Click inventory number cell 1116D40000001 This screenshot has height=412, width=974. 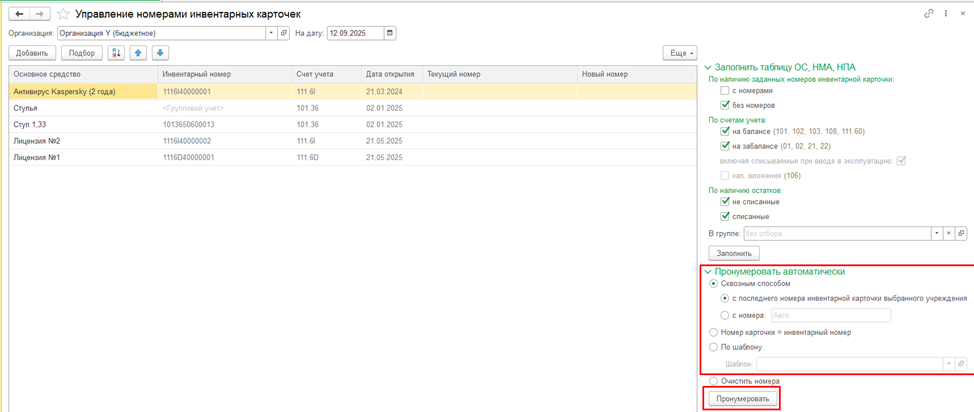[x=225, y=157]
